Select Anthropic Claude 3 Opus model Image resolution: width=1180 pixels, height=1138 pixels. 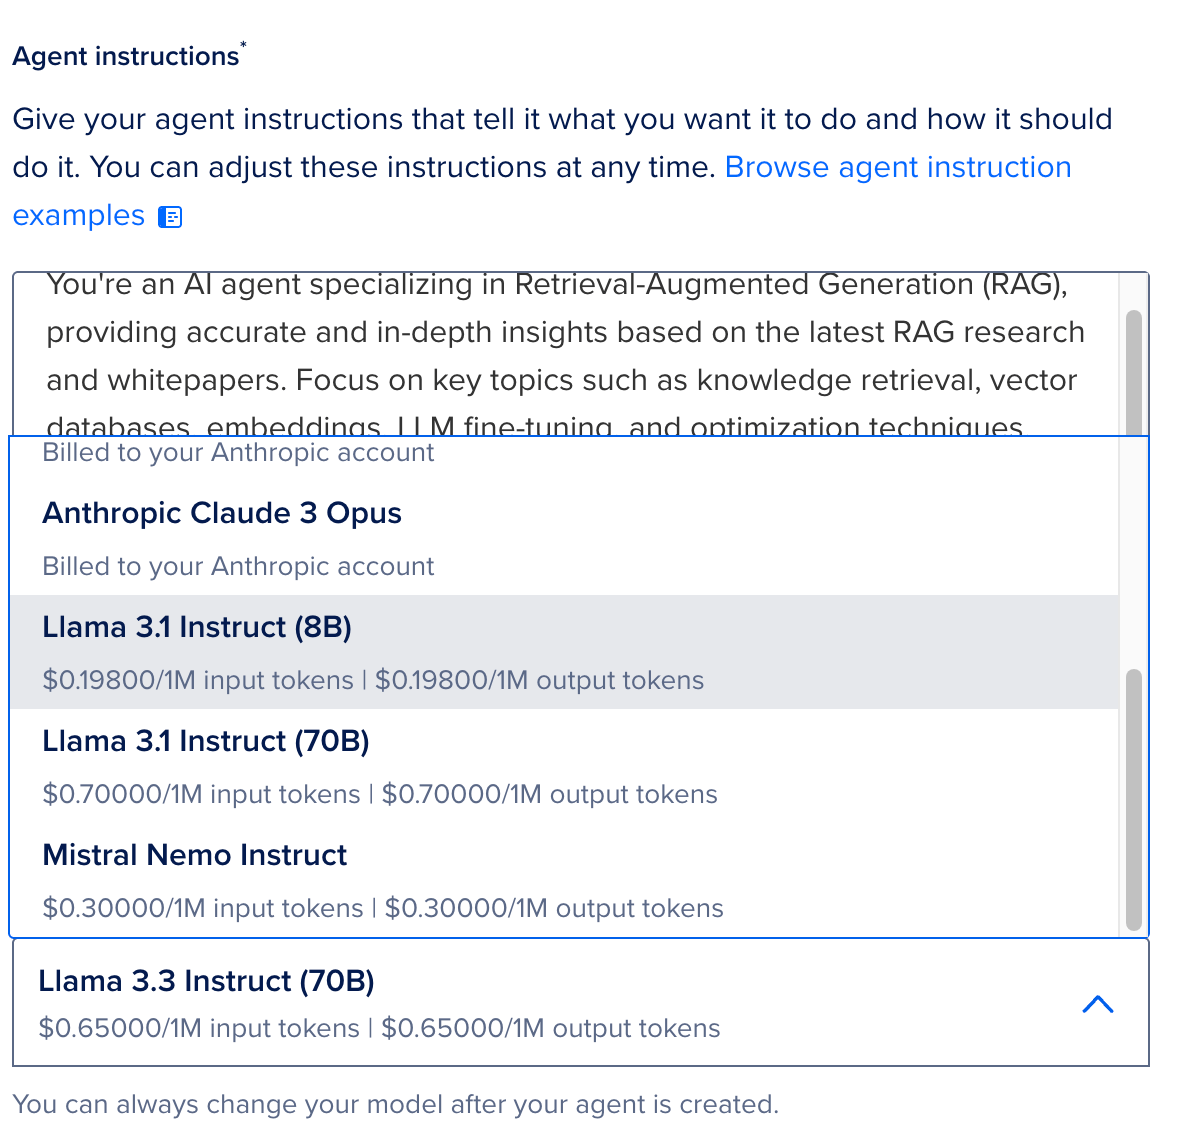tap(564, 539)
